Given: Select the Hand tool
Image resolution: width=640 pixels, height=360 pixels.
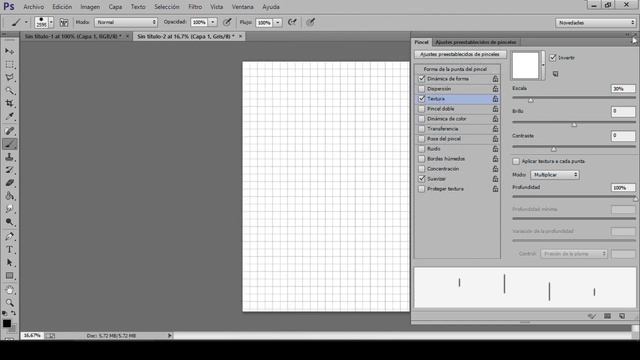Looking at the screenshot, I should [x=9, y=290].
